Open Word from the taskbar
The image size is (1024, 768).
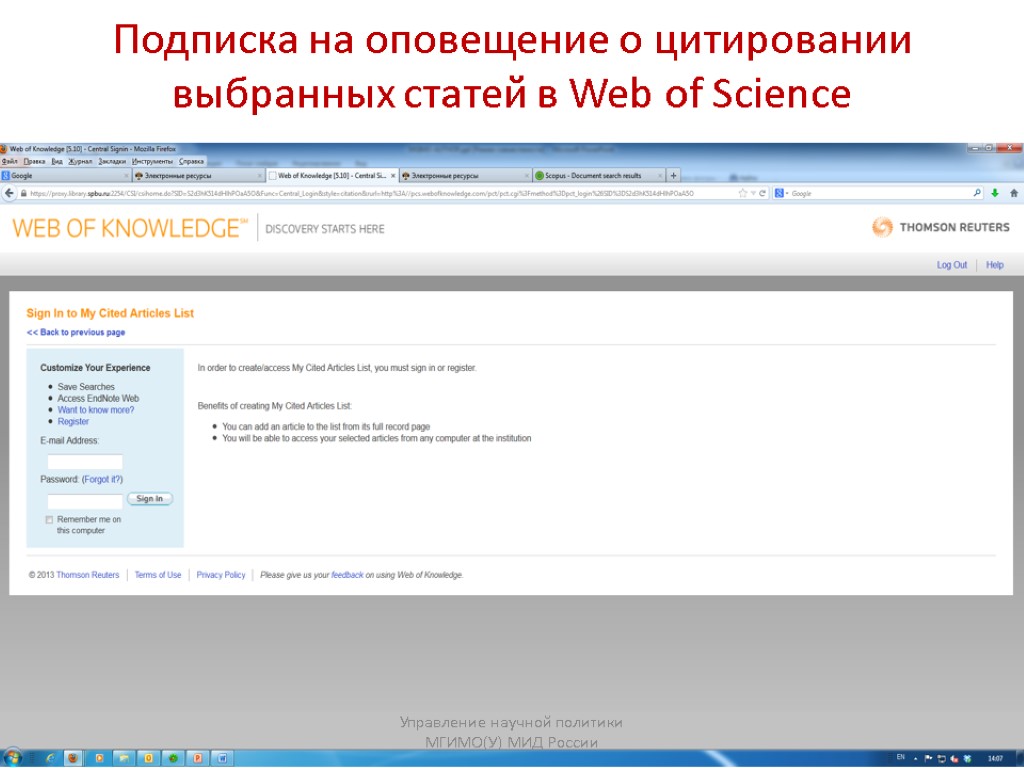tap(222, 758)
